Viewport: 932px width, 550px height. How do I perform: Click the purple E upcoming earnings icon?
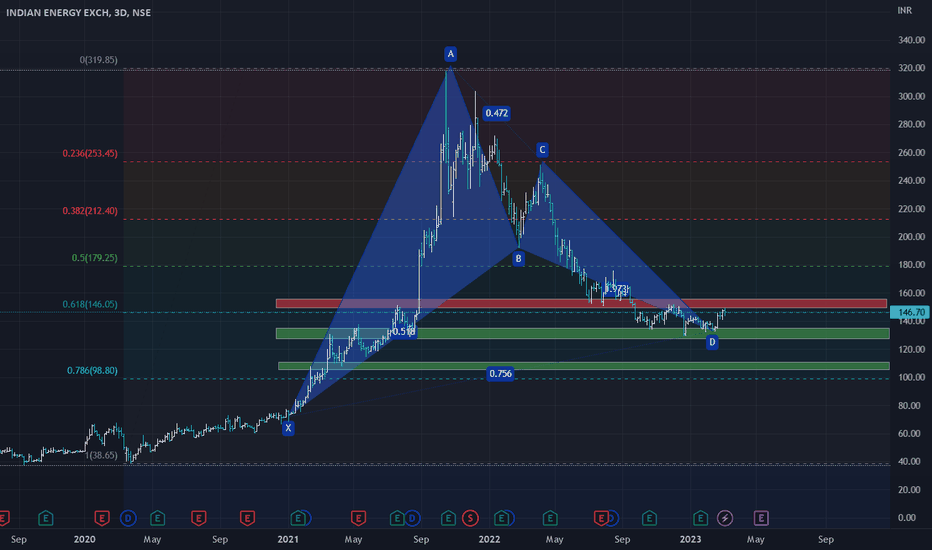pos(761,518)
